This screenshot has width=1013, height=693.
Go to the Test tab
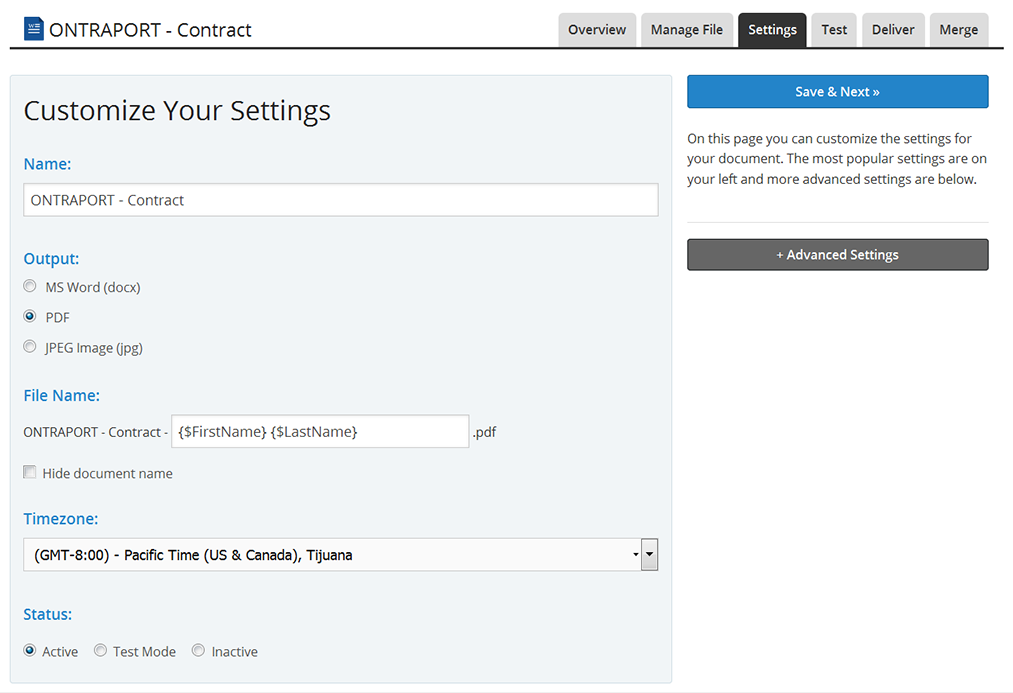(x=834, y=30)
